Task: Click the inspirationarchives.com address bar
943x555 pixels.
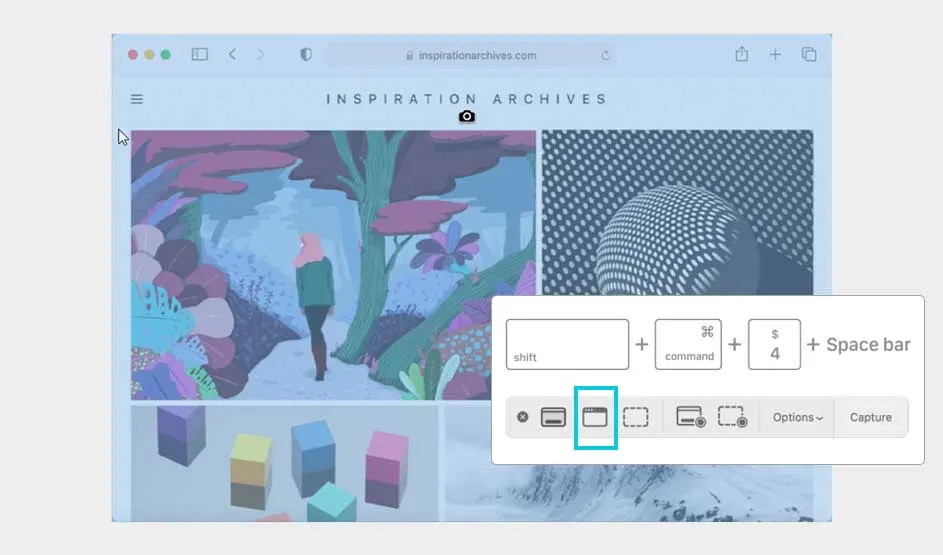Action: click(x=472, y=55)
